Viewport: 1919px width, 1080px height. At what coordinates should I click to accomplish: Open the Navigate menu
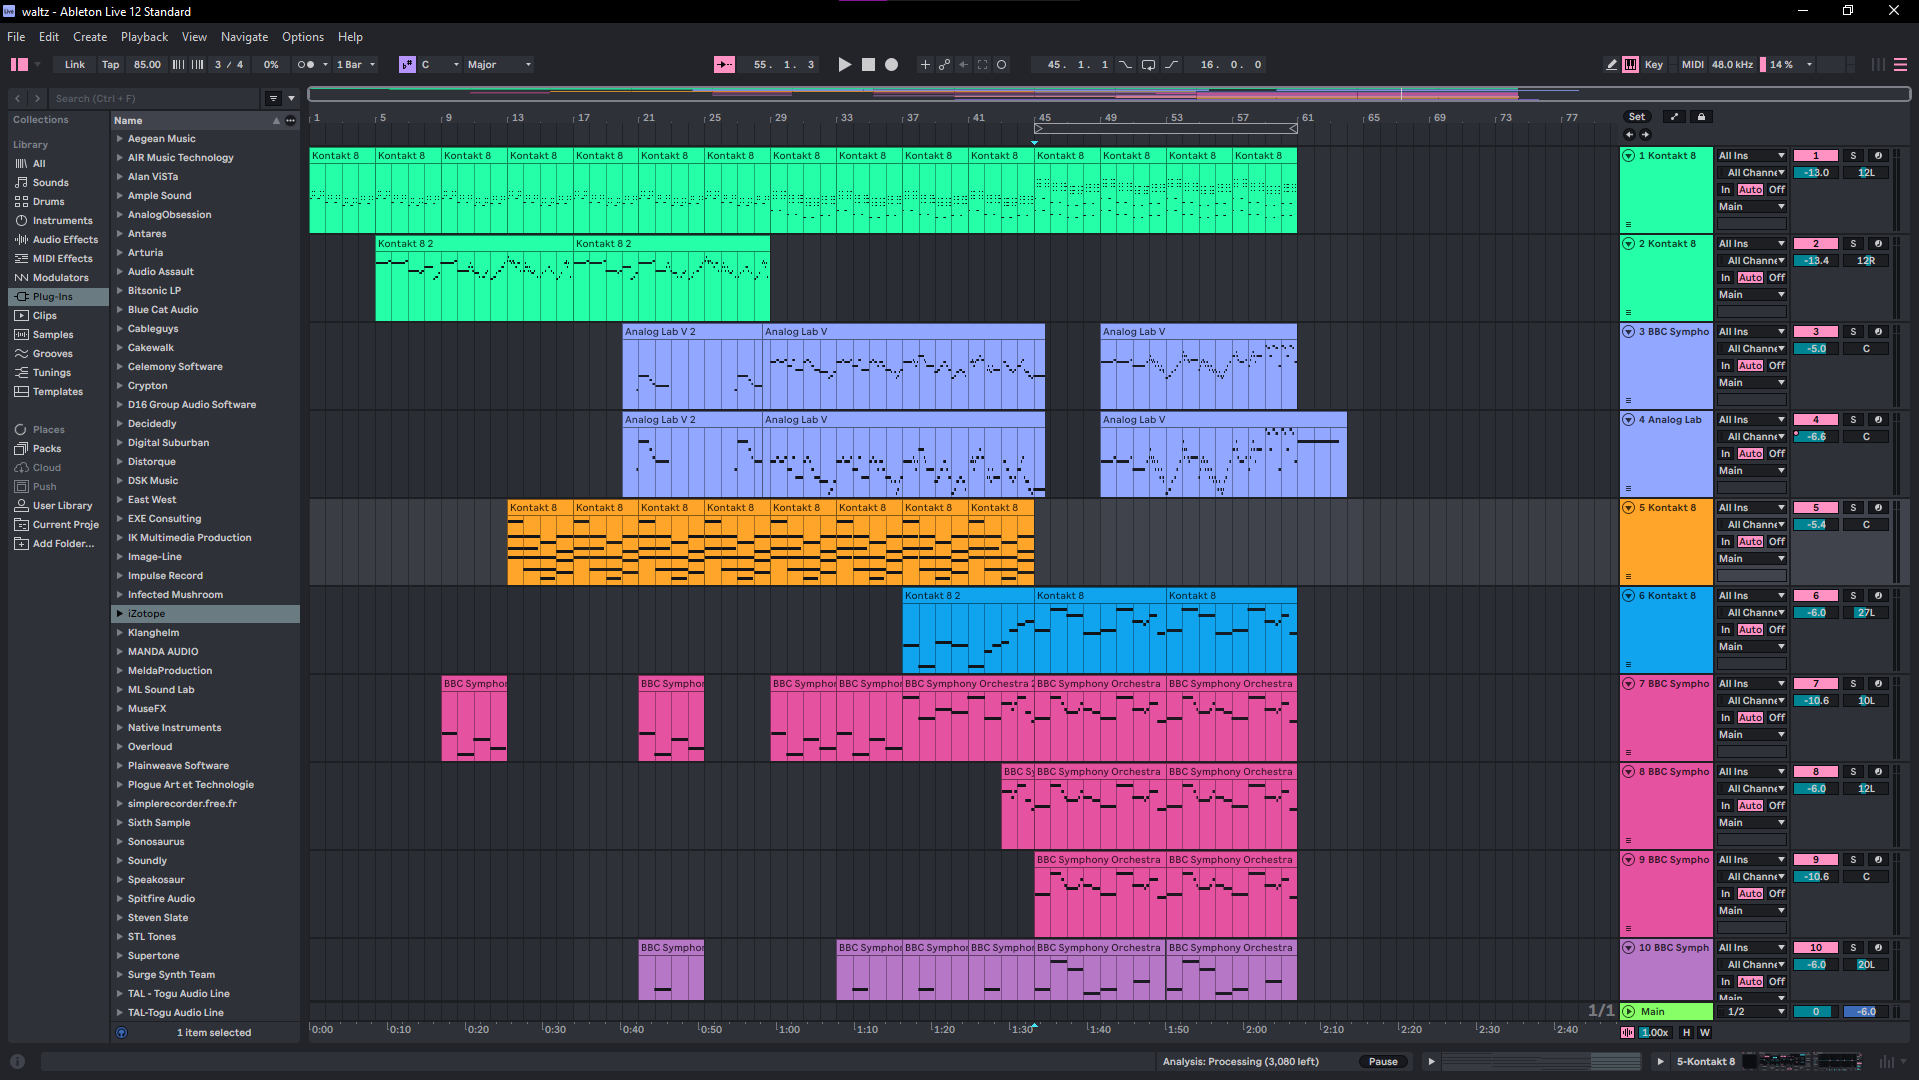(244, 37)
